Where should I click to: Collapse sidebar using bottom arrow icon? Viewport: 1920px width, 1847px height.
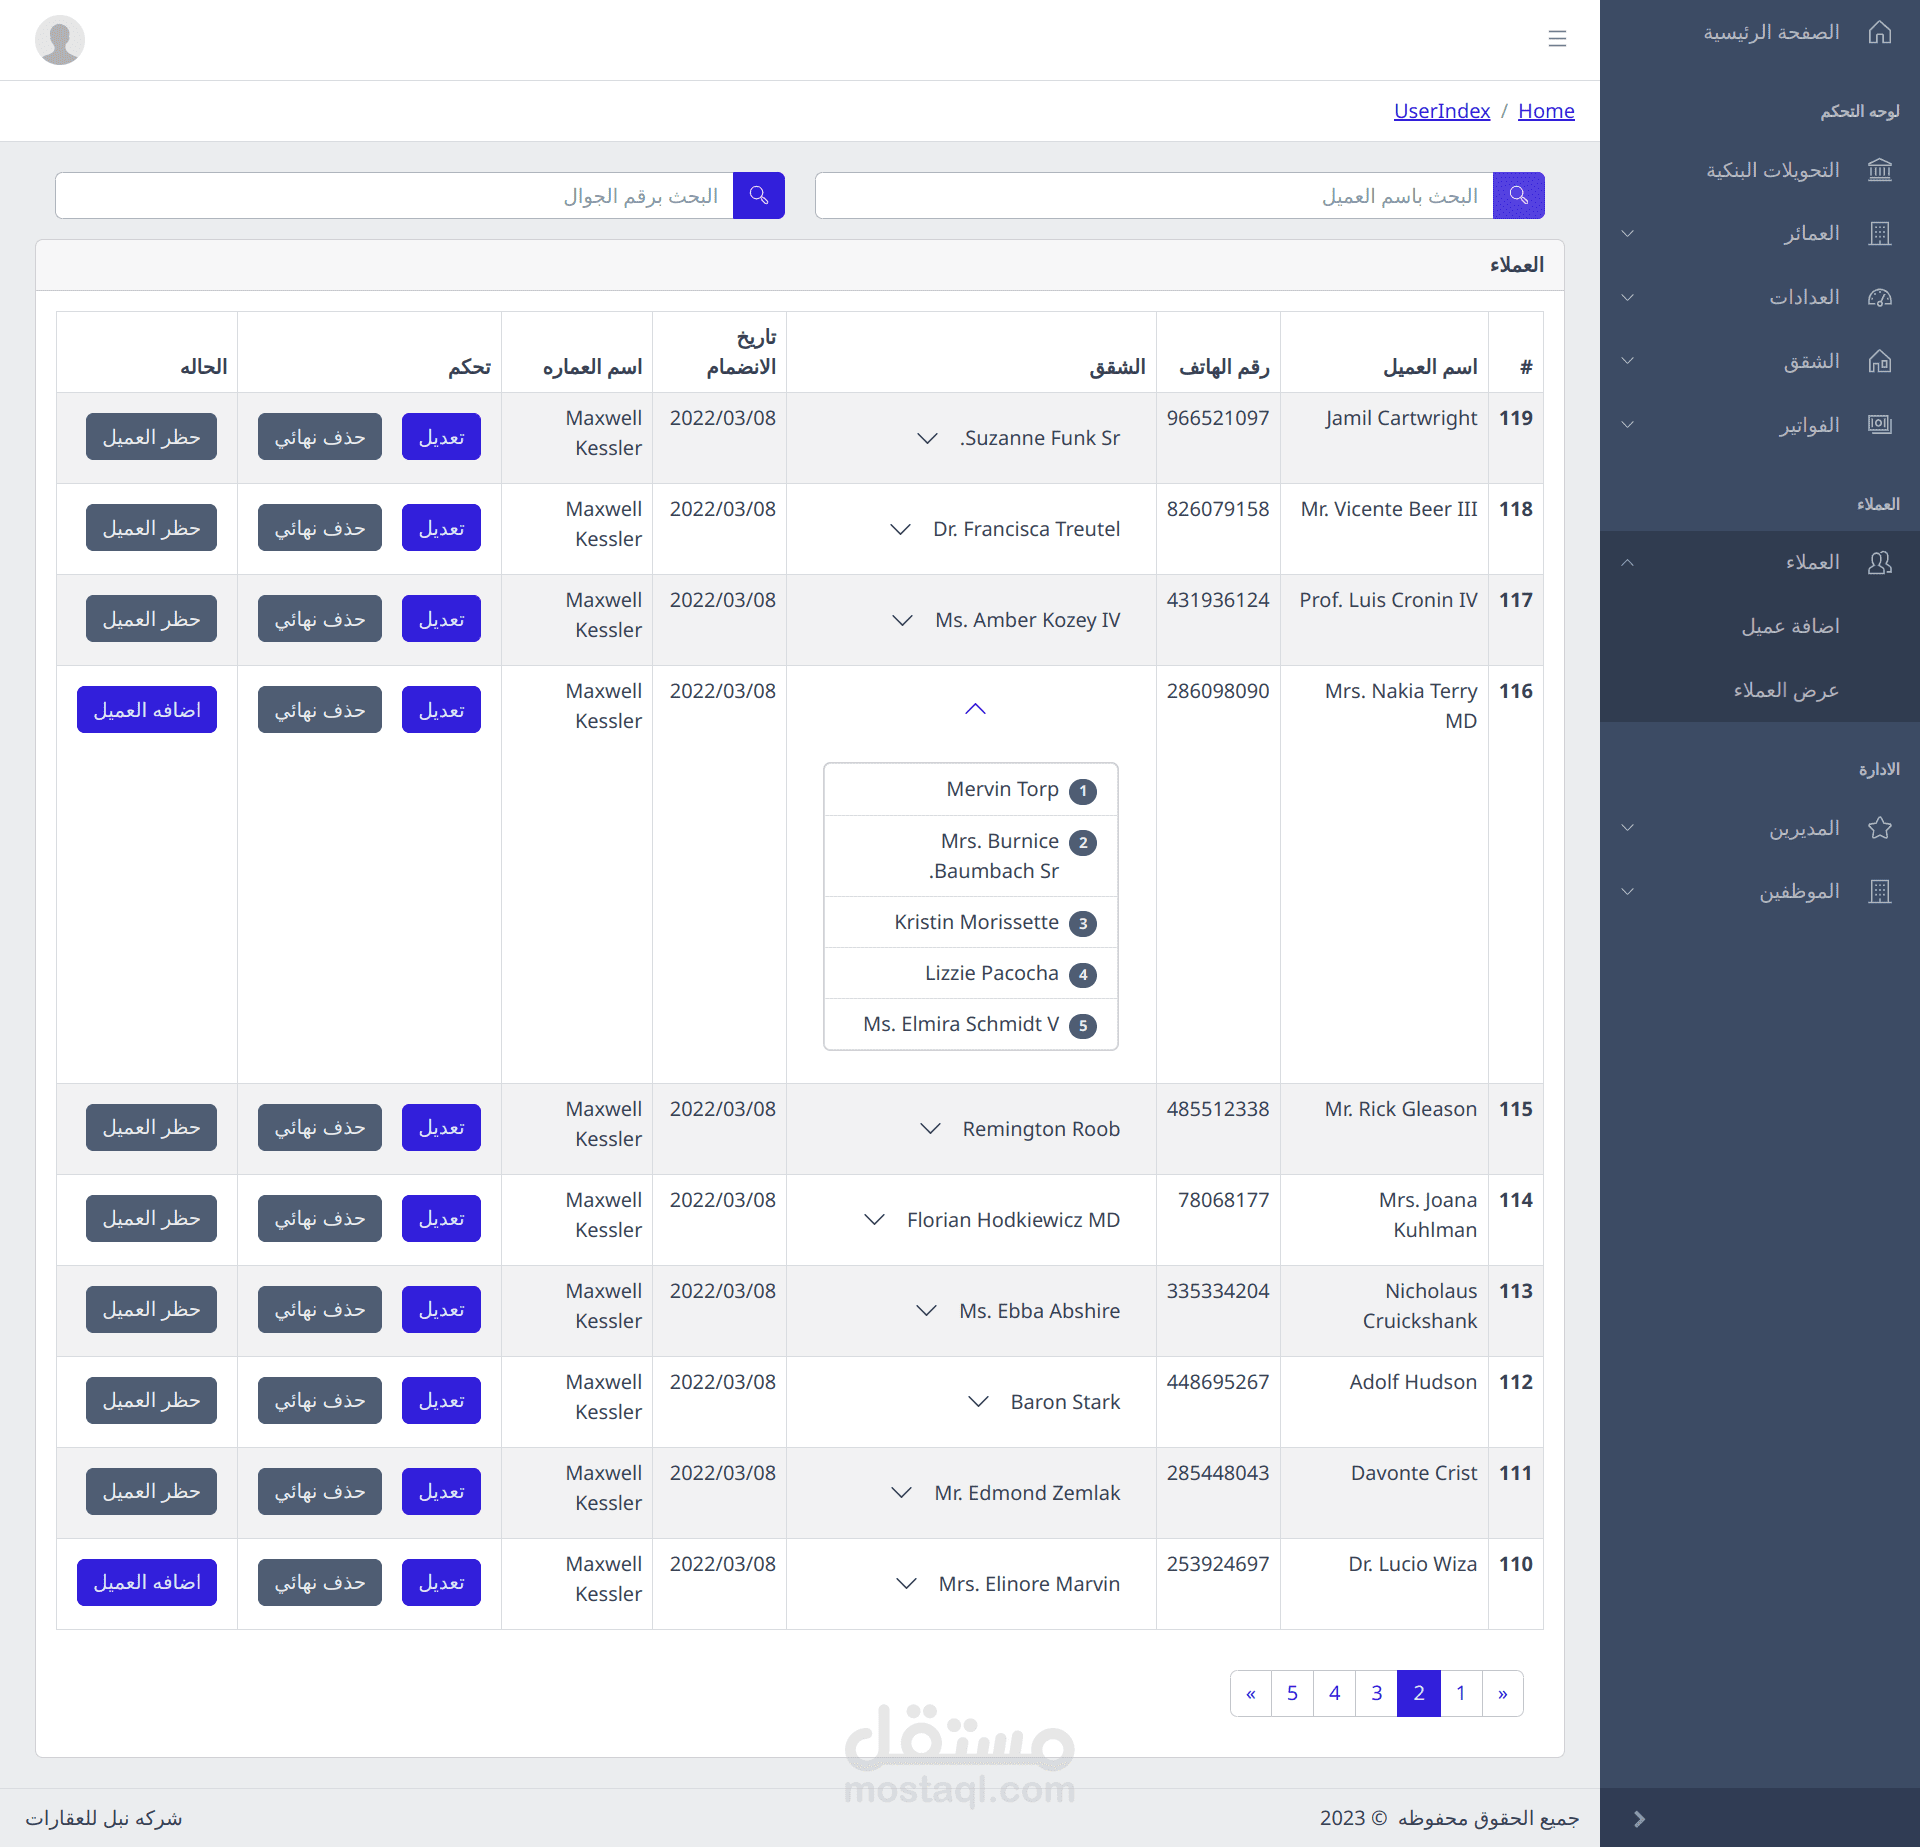point(1639,1818)
